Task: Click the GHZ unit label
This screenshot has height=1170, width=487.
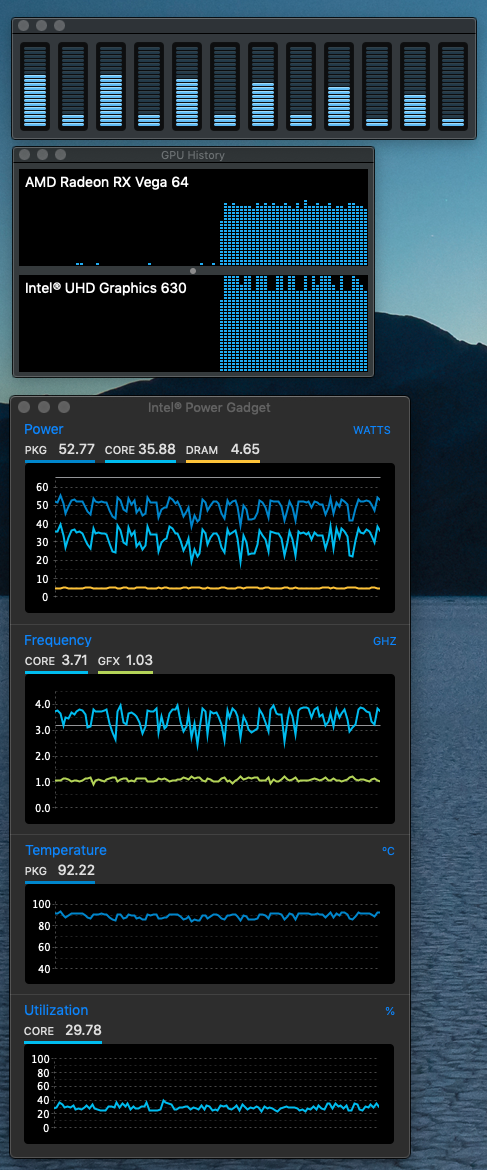Action: 385,641
